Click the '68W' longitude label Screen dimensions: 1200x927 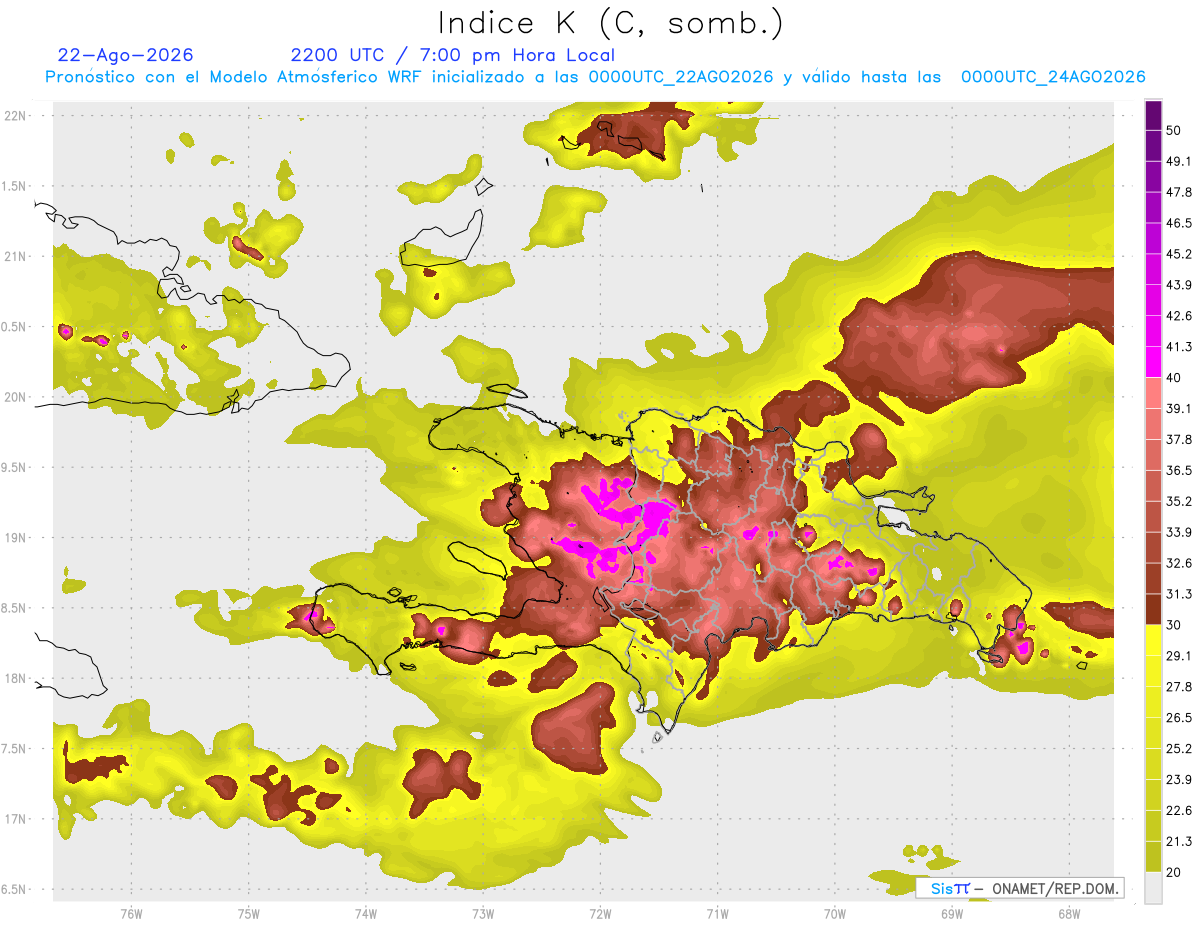1068,914
